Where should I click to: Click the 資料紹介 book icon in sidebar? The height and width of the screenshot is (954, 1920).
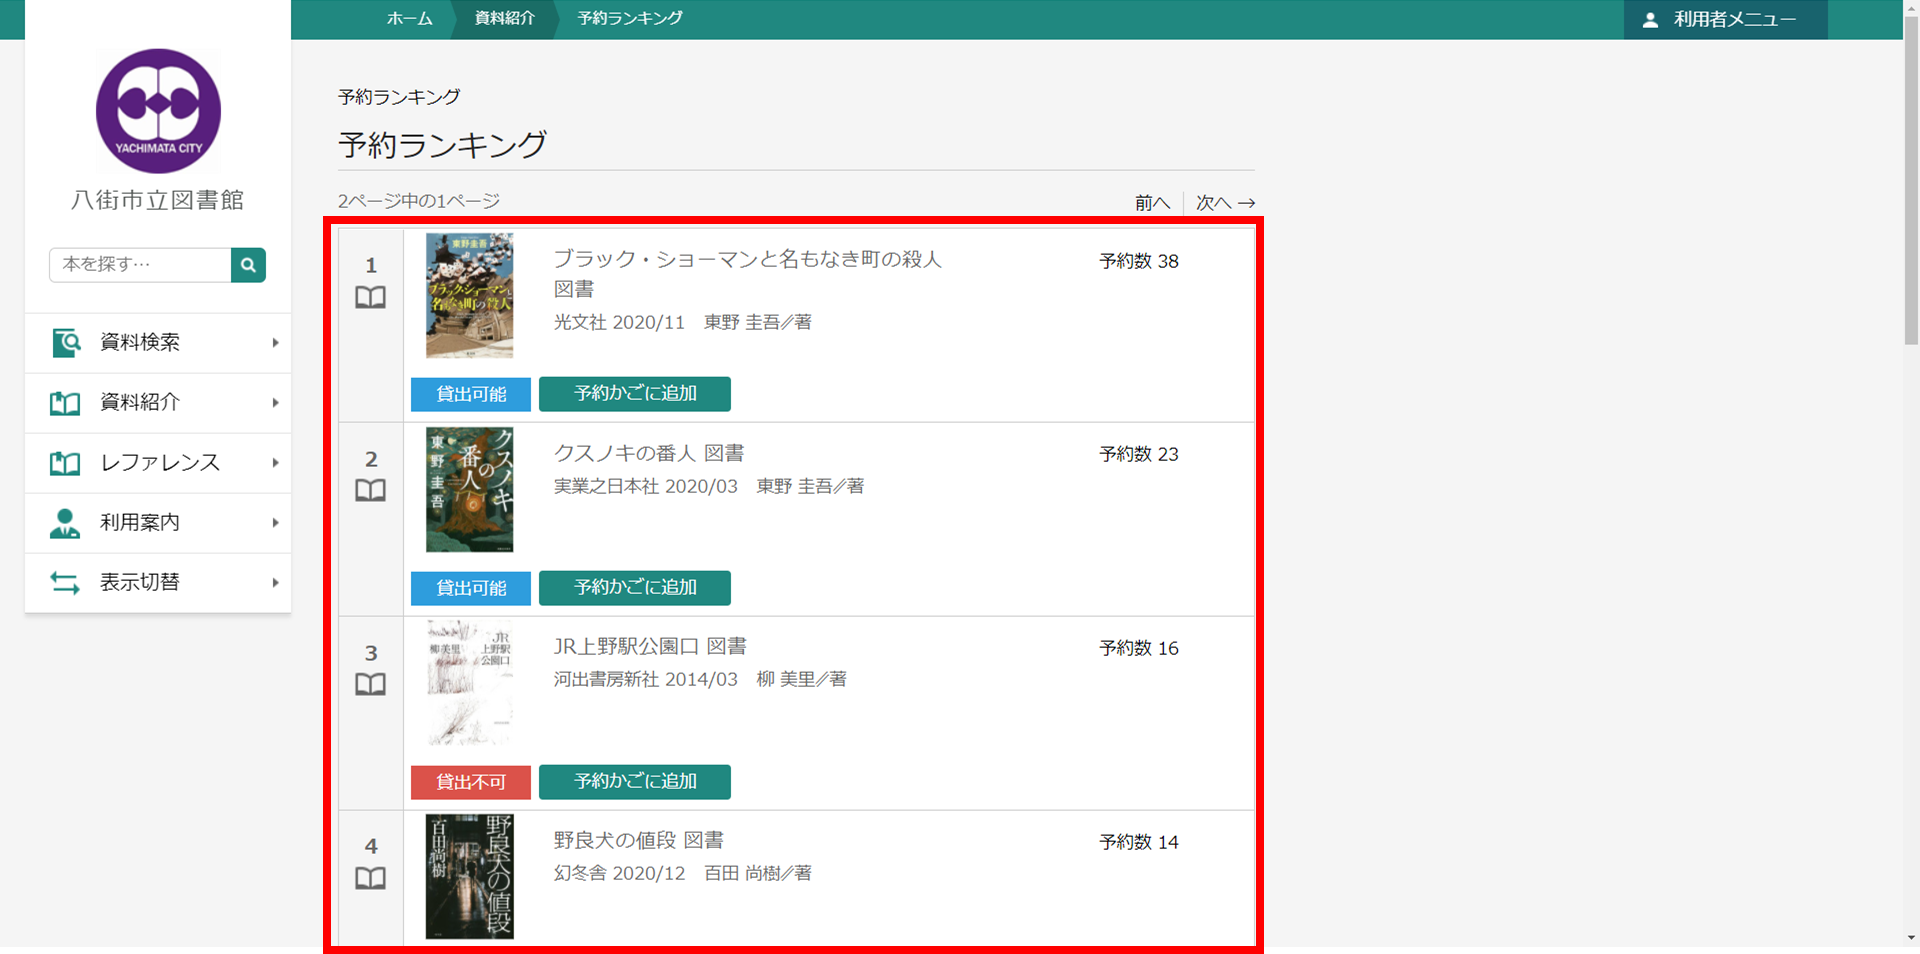point(65,403)
